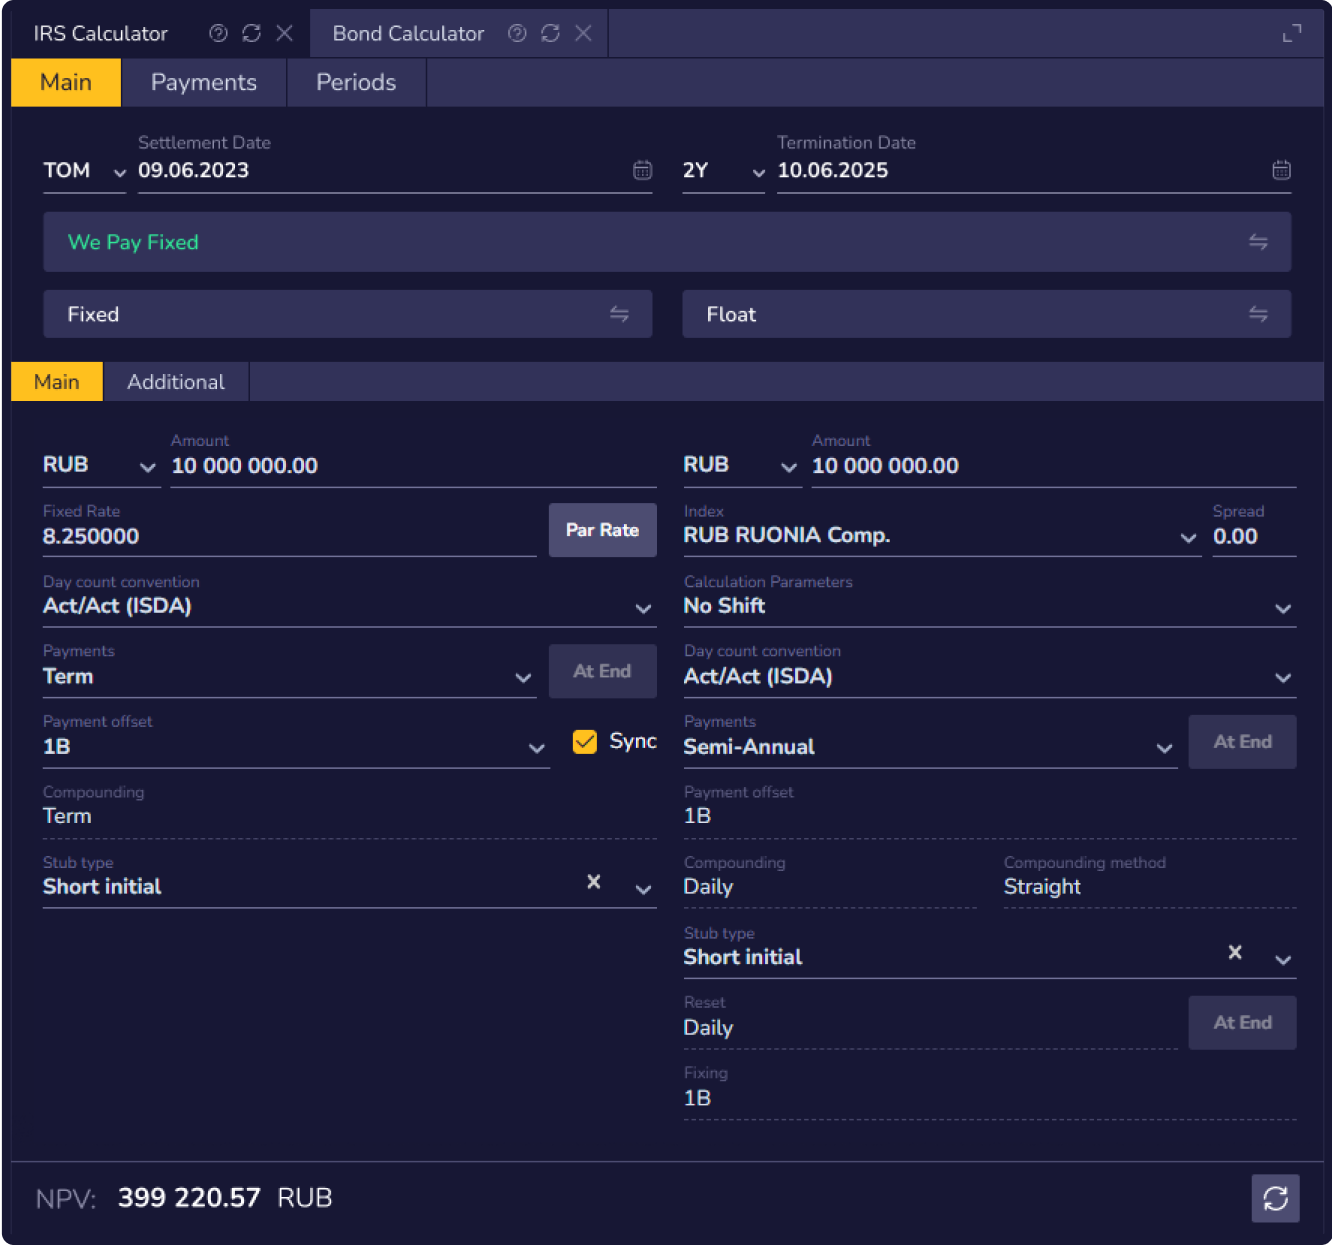1332x1245 pixels.
Task: Click the Fixed Rate input field
Action: coord(288,537)
